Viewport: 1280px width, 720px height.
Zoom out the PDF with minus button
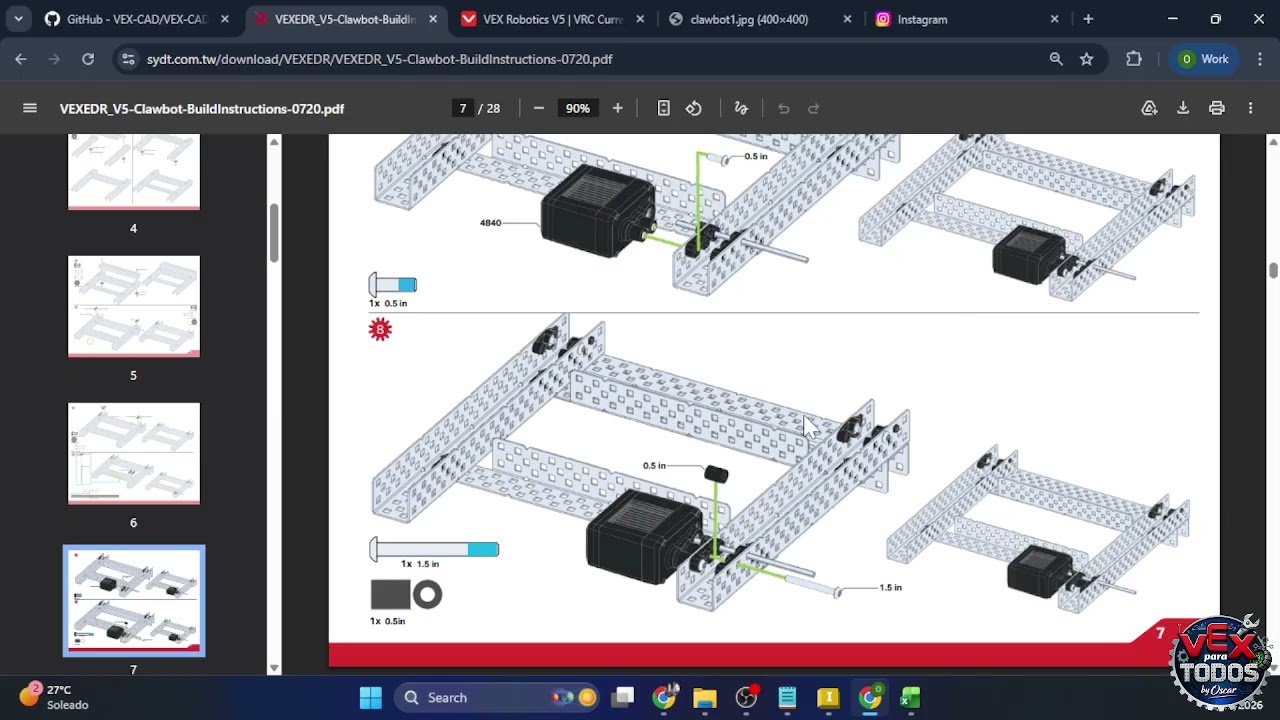[x=539, y=108]
